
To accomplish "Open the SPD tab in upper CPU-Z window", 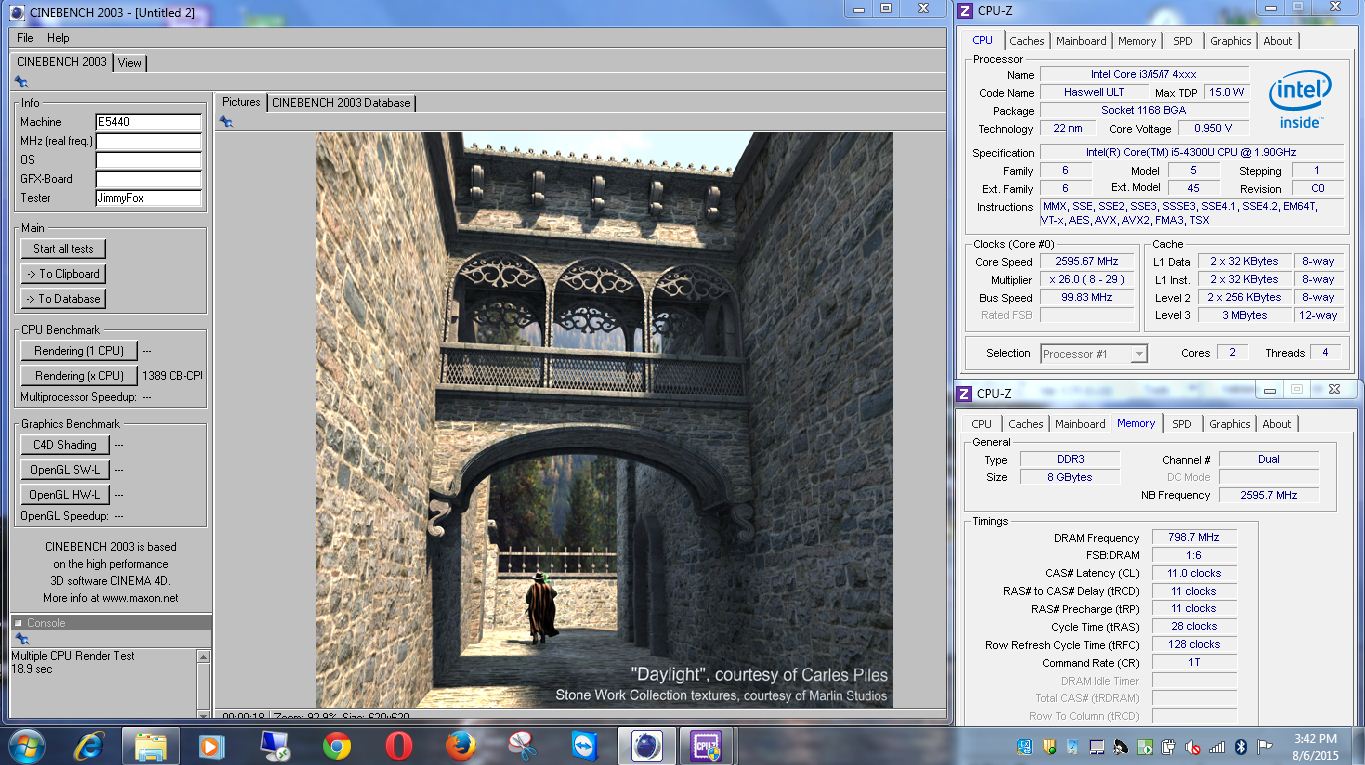I will click(x=1183, y=41).
